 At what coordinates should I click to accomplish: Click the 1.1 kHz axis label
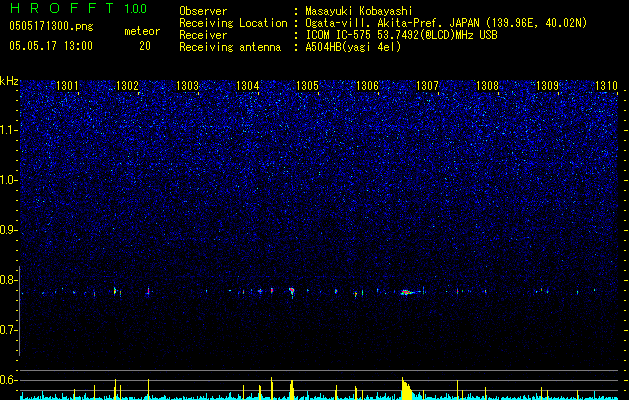(x=8, y=130)
